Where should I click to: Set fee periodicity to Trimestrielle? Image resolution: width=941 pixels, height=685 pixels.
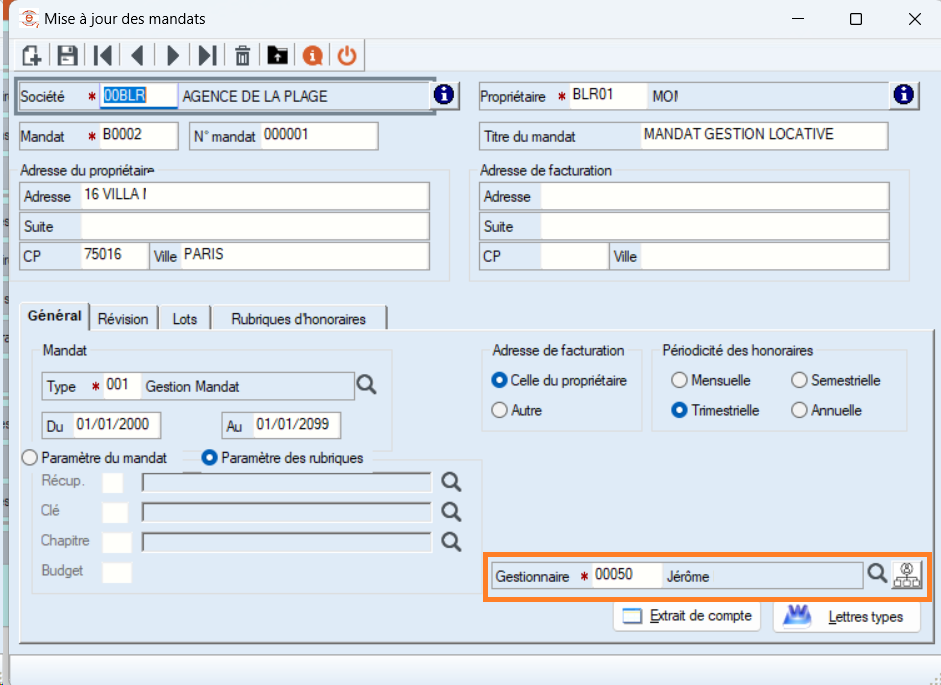[715, 411]
